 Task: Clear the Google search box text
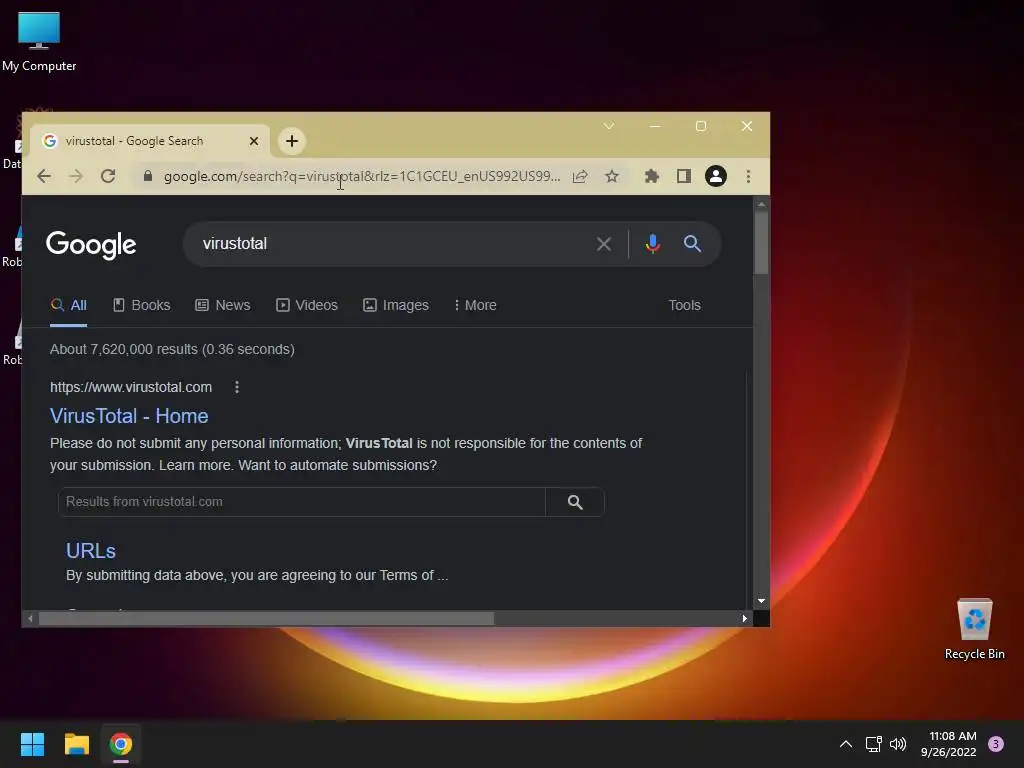[604, 244]
